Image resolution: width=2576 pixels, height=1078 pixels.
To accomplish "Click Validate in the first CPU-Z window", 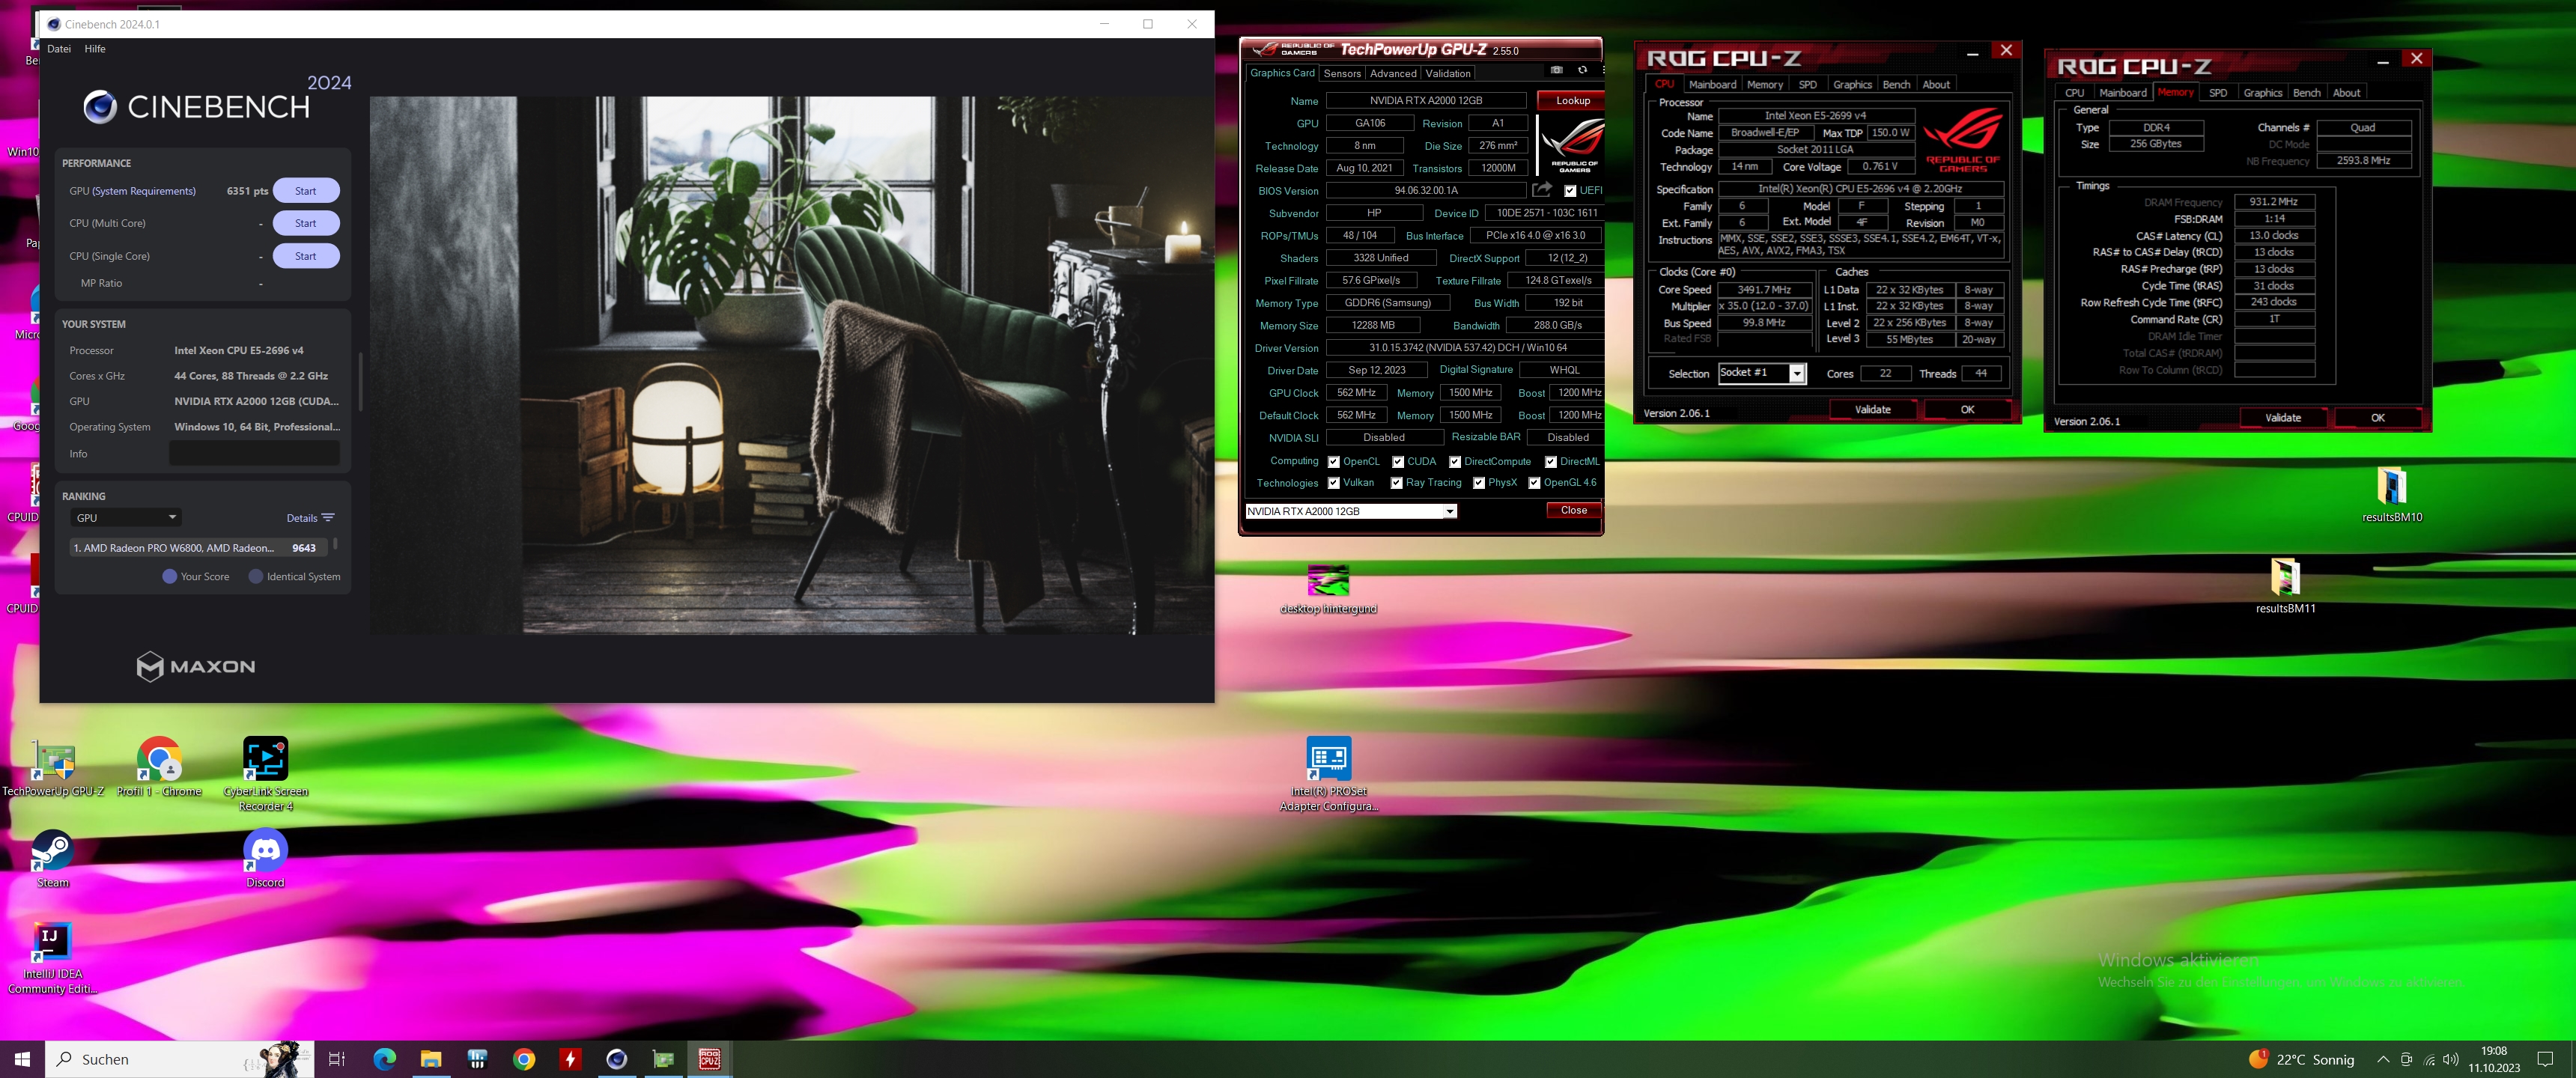I will (1872, 410).
